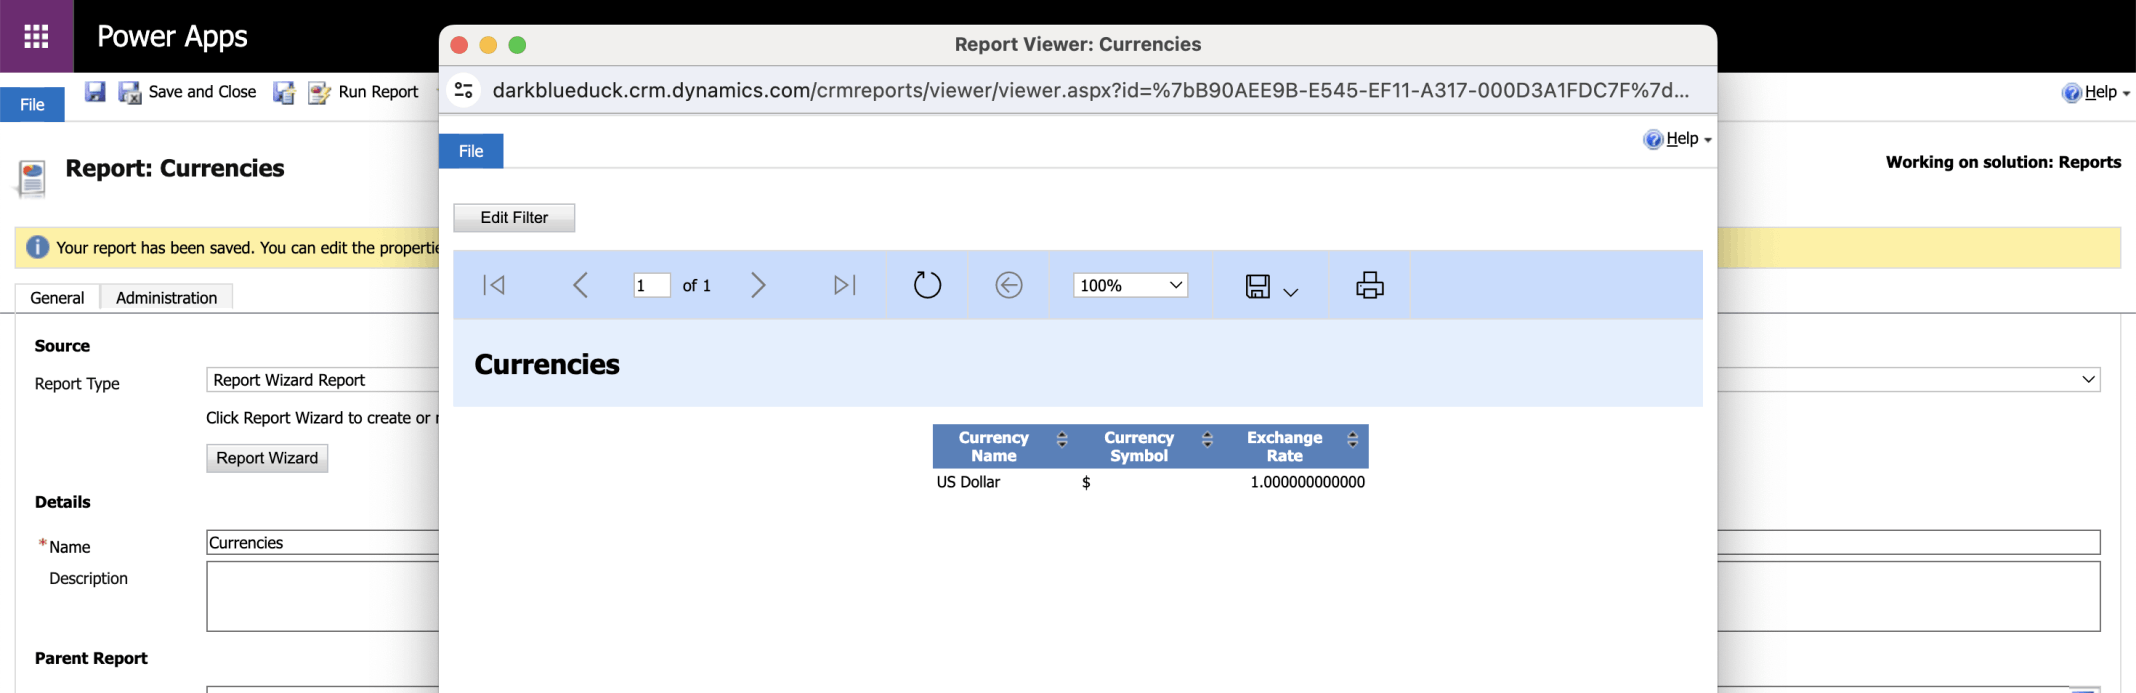Open Help dropdown in Report Viewer
The width and height of the screenshot is (2136, 693).
[x=1677, y=139]
